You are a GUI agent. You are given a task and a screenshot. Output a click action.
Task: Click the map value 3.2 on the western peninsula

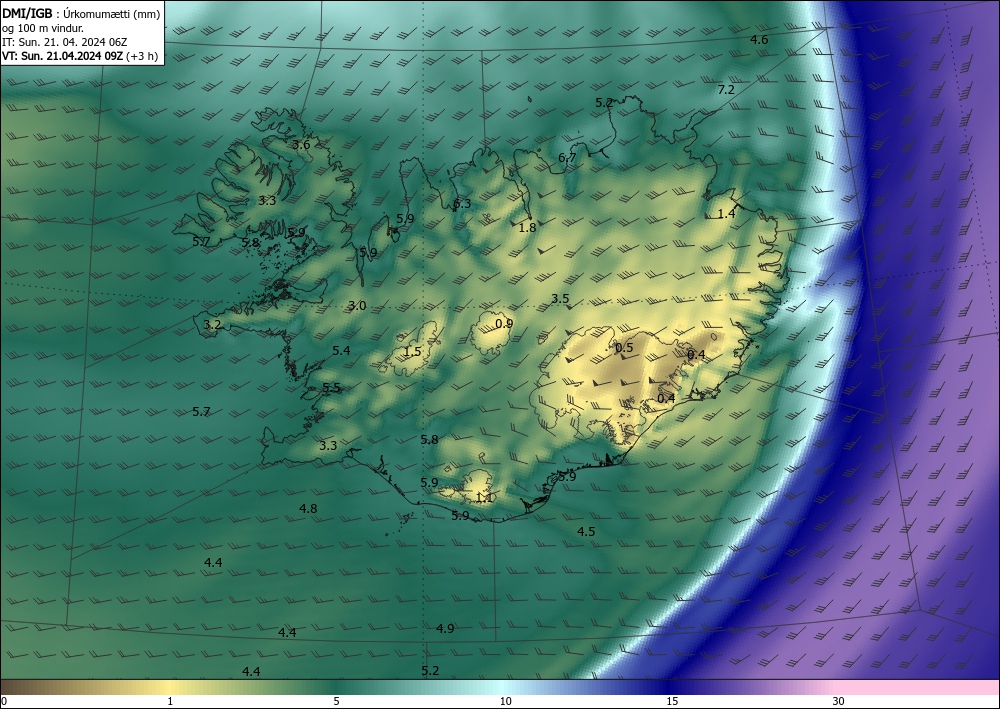coord(212,325)
